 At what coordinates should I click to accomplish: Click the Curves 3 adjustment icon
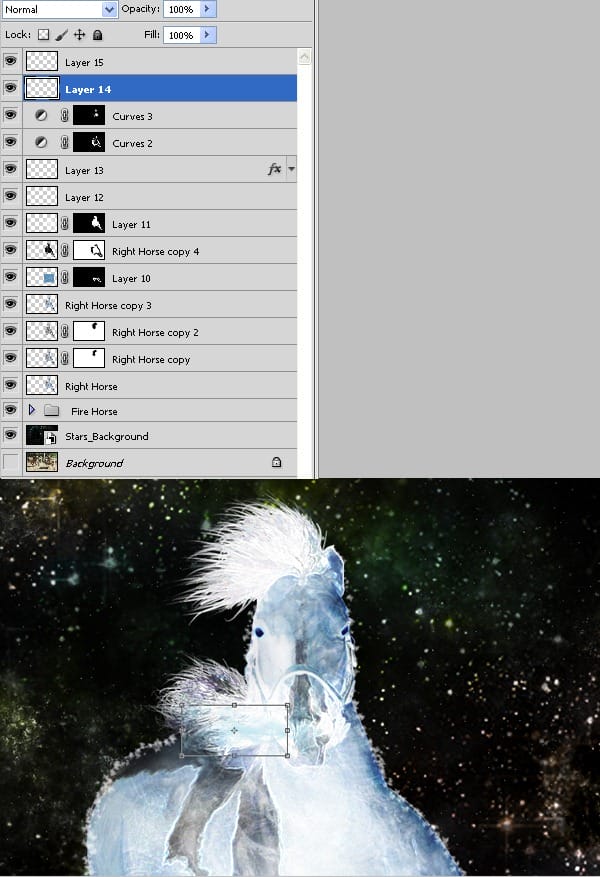tap(41, 116)
